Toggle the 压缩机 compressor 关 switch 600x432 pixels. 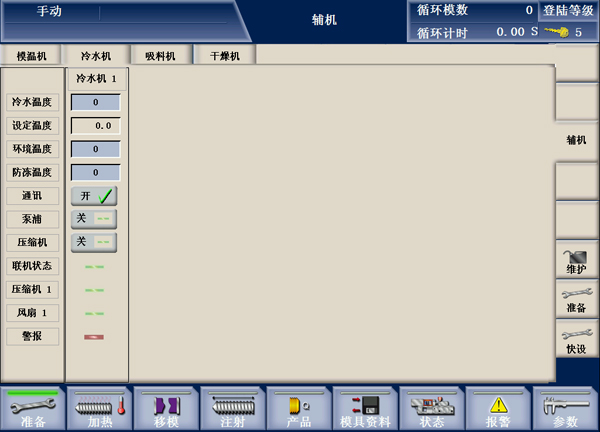click(94, 242)
